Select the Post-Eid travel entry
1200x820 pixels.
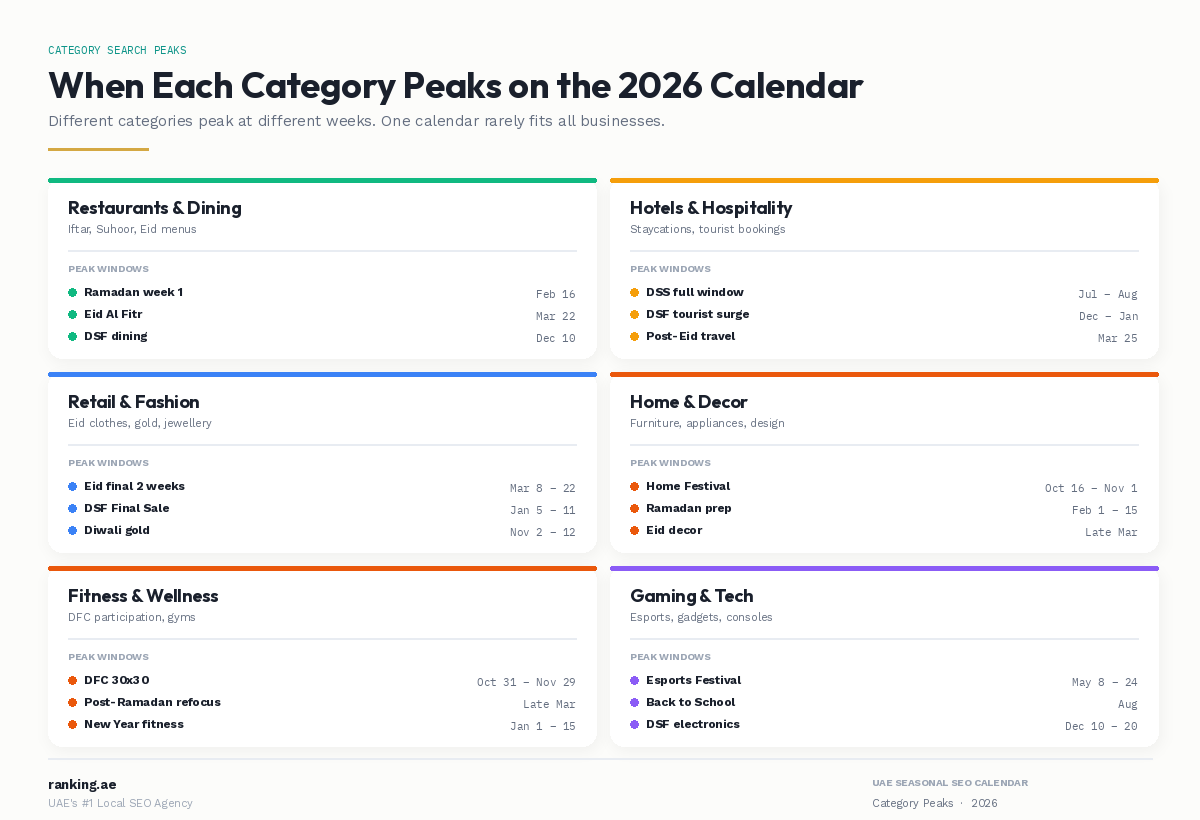[x=690, y=336]
